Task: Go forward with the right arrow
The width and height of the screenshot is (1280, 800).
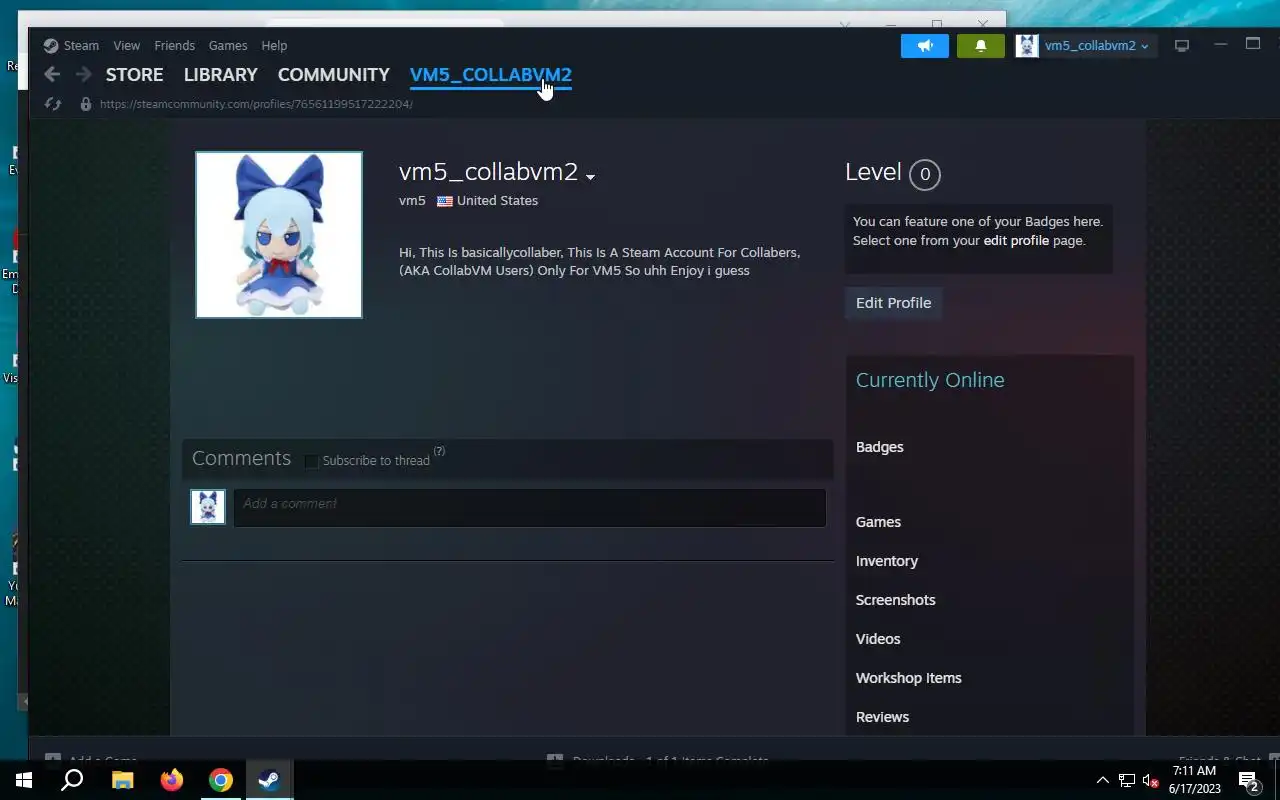Action: [83, 74]
